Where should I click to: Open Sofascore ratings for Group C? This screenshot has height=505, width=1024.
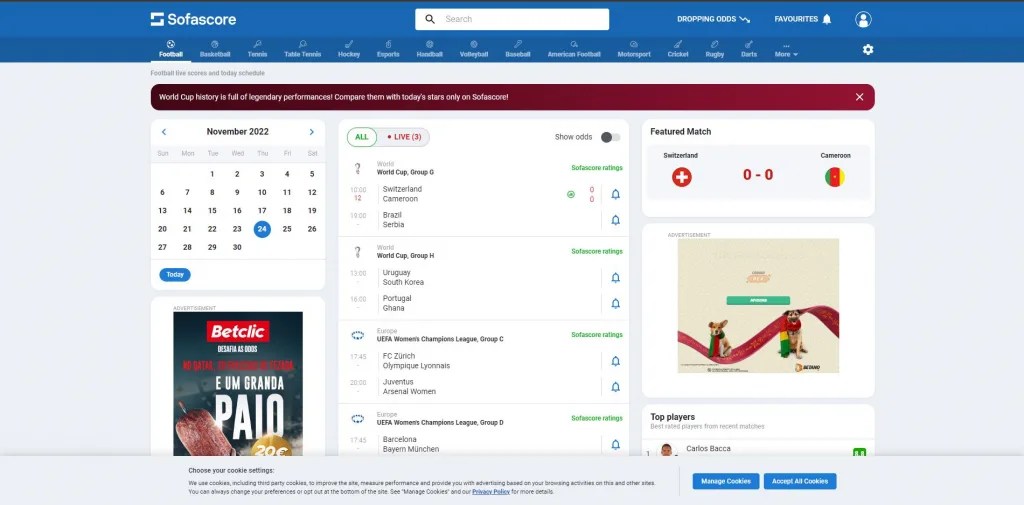click(x=597, y=335)
